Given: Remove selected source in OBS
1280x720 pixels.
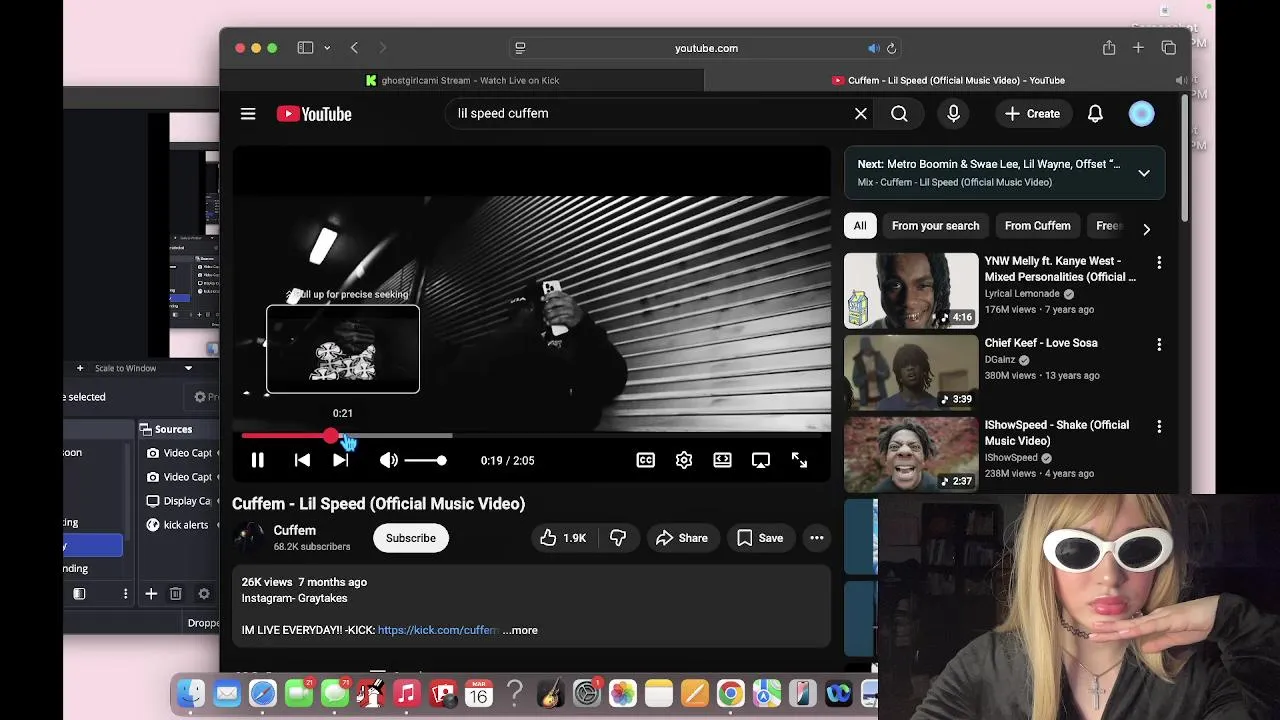Looking at the screenshot, I should click(175, 594).
